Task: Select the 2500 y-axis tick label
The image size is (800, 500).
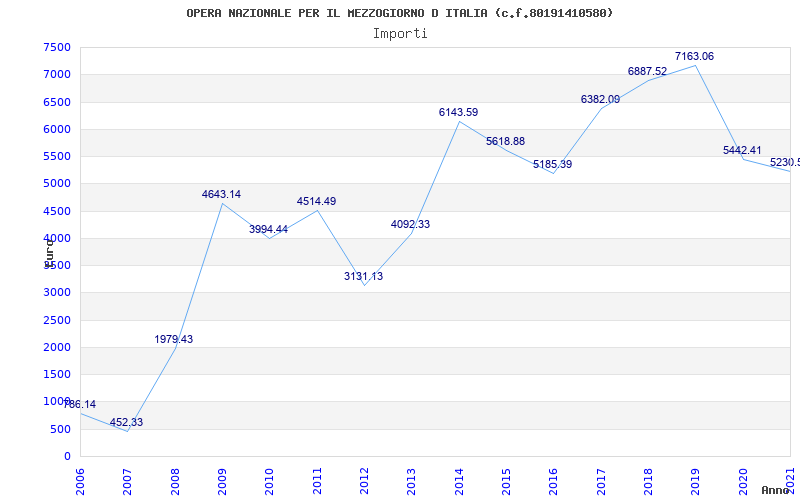Action: 57,320
